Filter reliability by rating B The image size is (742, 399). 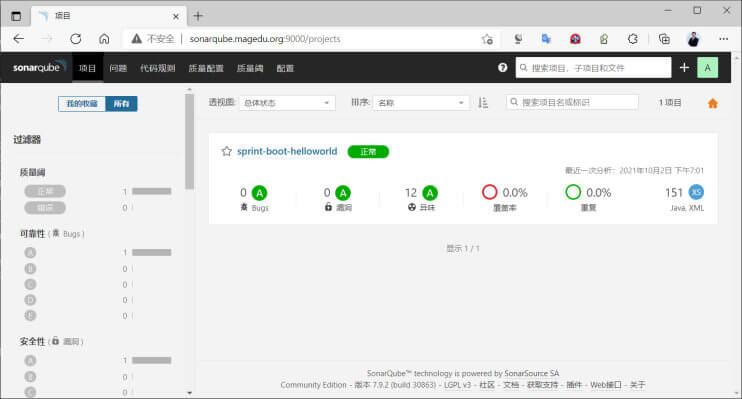[30, 269]
